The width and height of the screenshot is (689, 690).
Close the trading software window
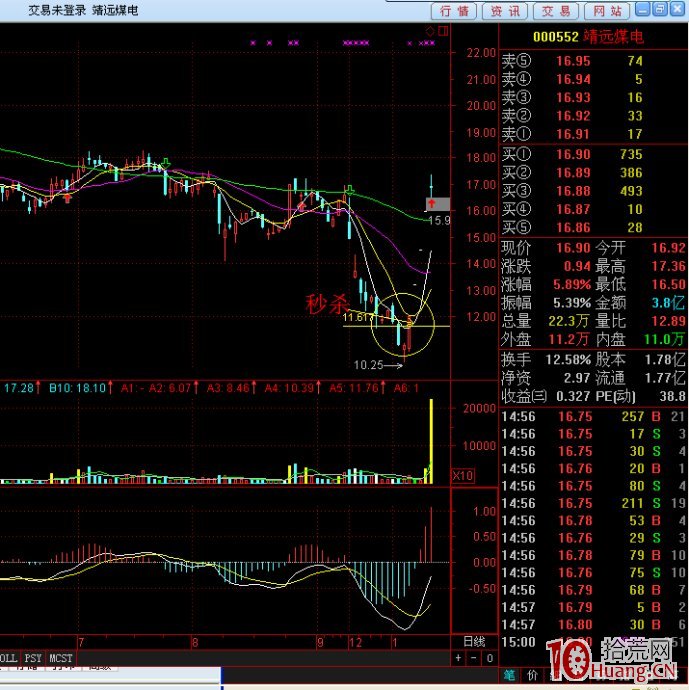(x=677, y=9)
